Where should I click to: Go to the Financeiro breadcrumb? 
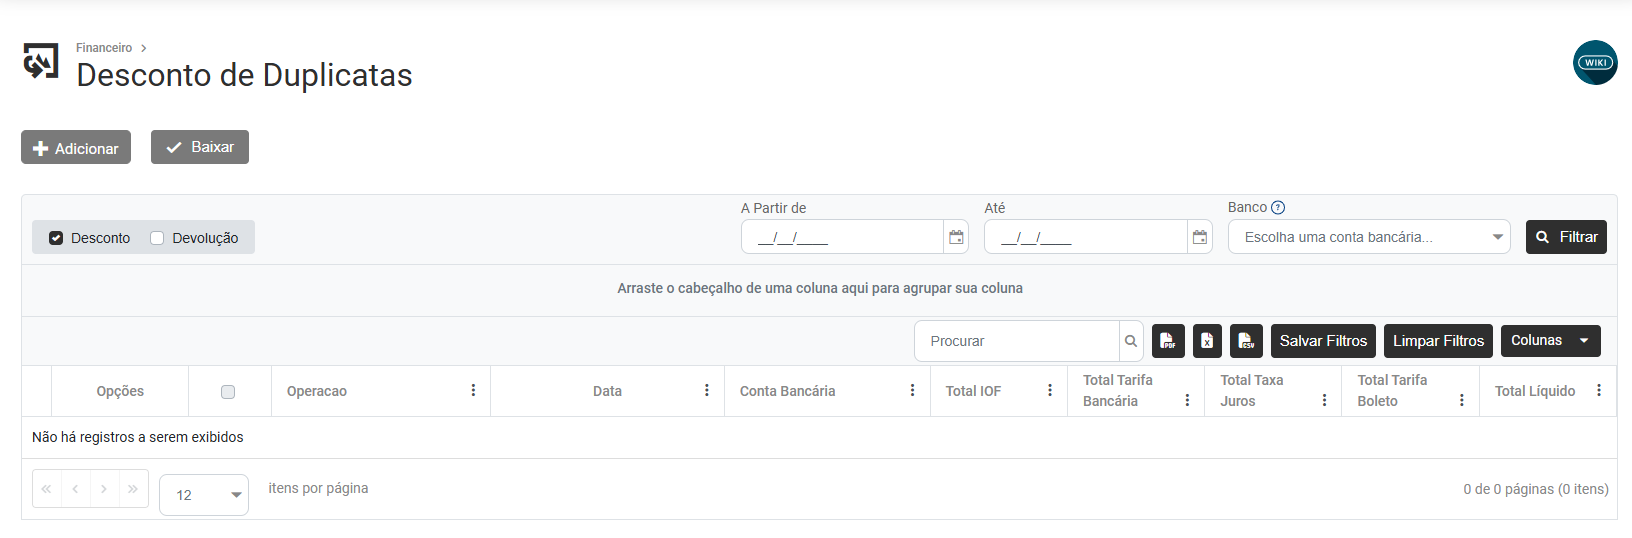[104, 48]
